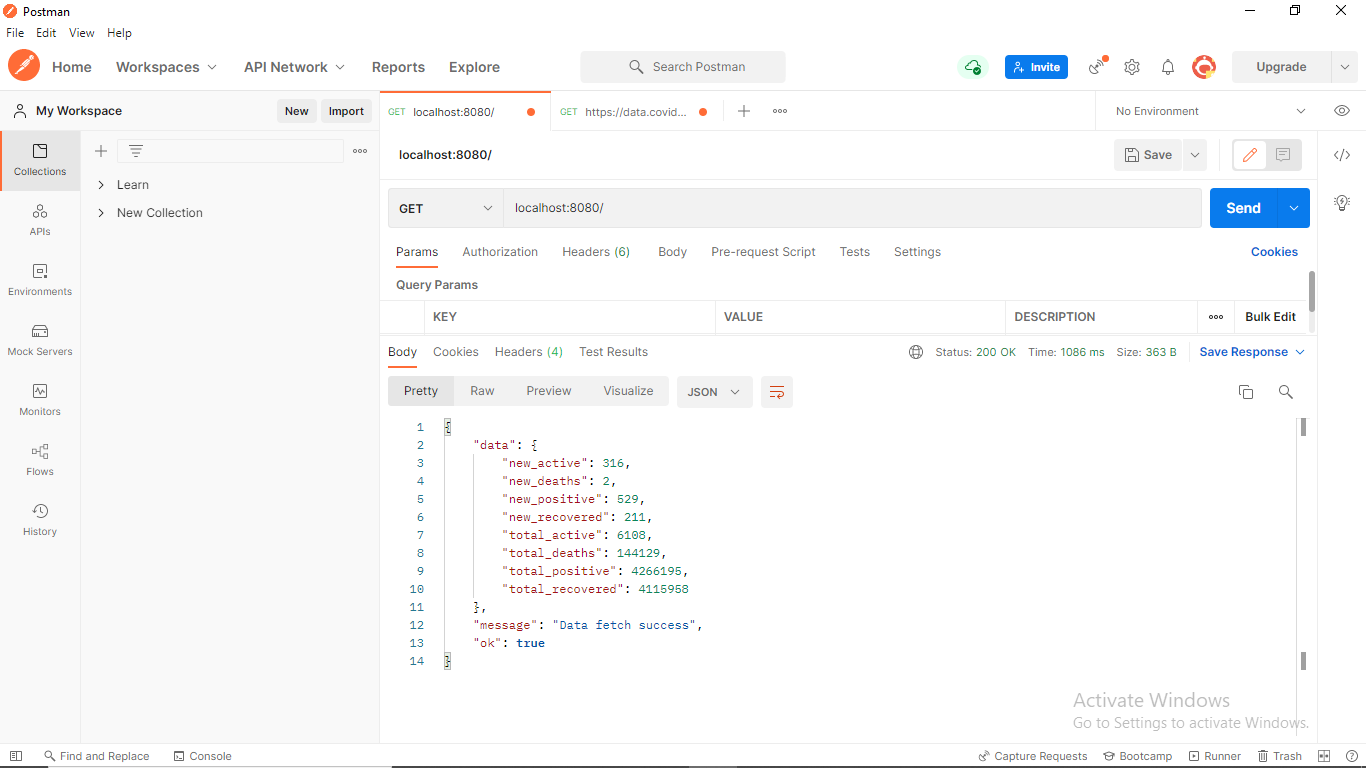The height and width of the screenshot is (768, 1366).
Task: Switch to the Headers (6) request tab
Action: click(x=596, y=252)
